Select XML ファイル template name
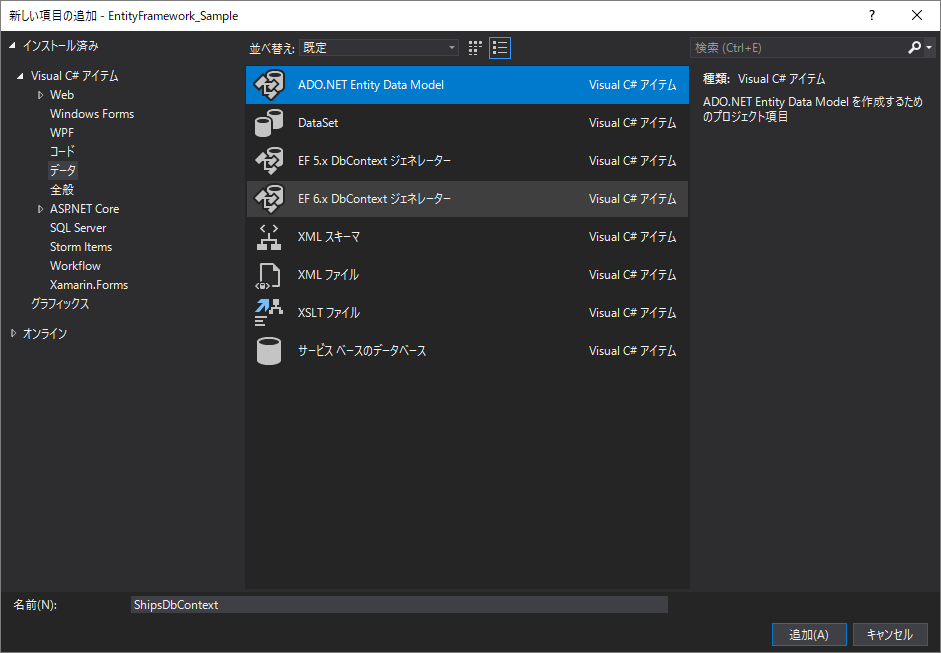 tap(328, 275)
